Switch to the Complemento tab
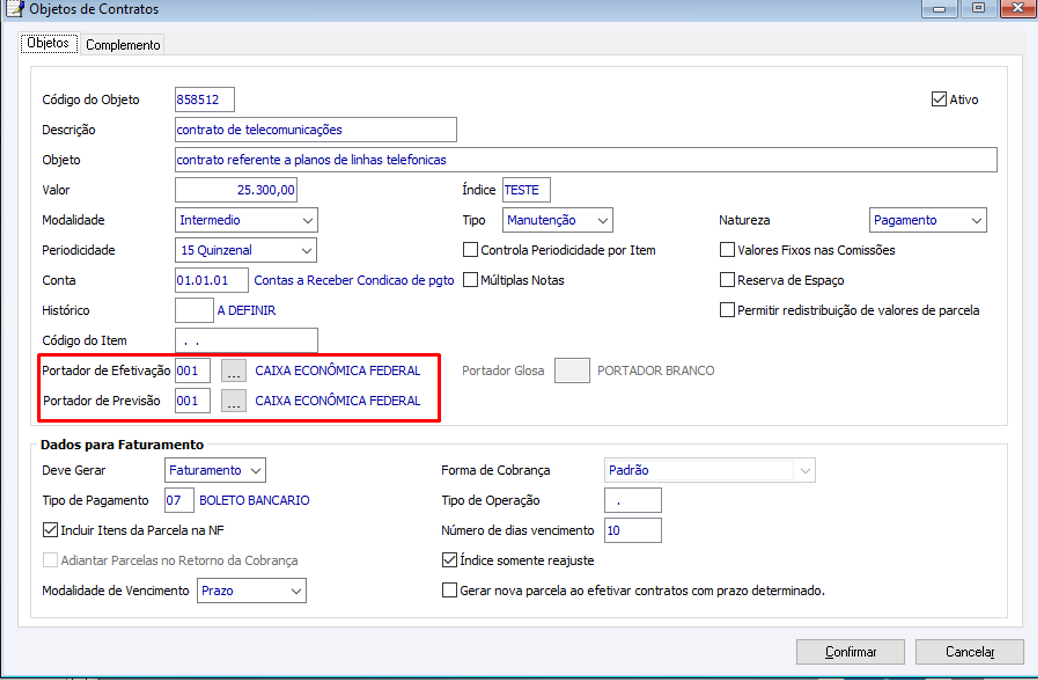The width and height of the screenshot is (1038, 680). [x=123, y=44]
